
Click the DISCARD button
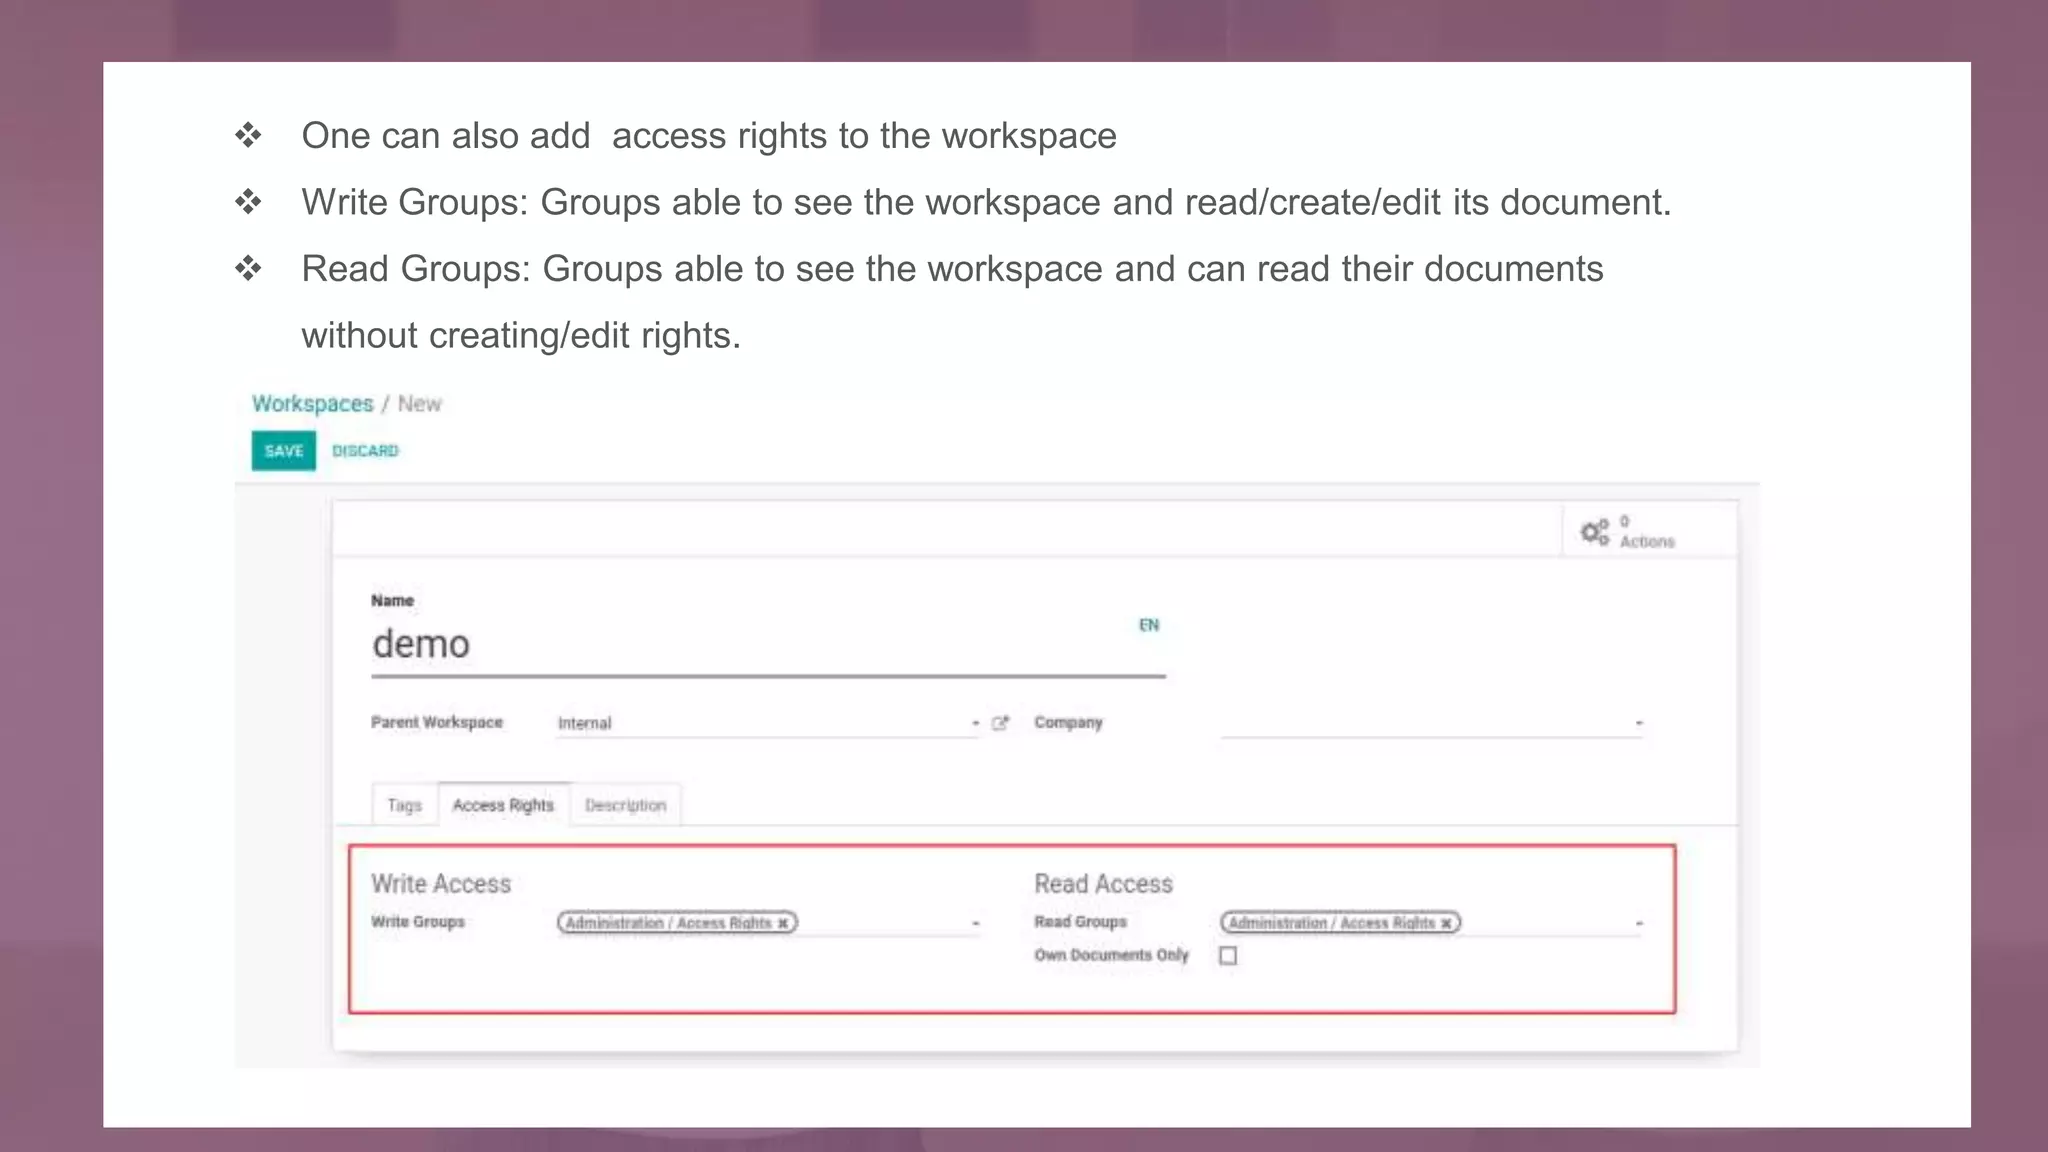tap(365, 451)
